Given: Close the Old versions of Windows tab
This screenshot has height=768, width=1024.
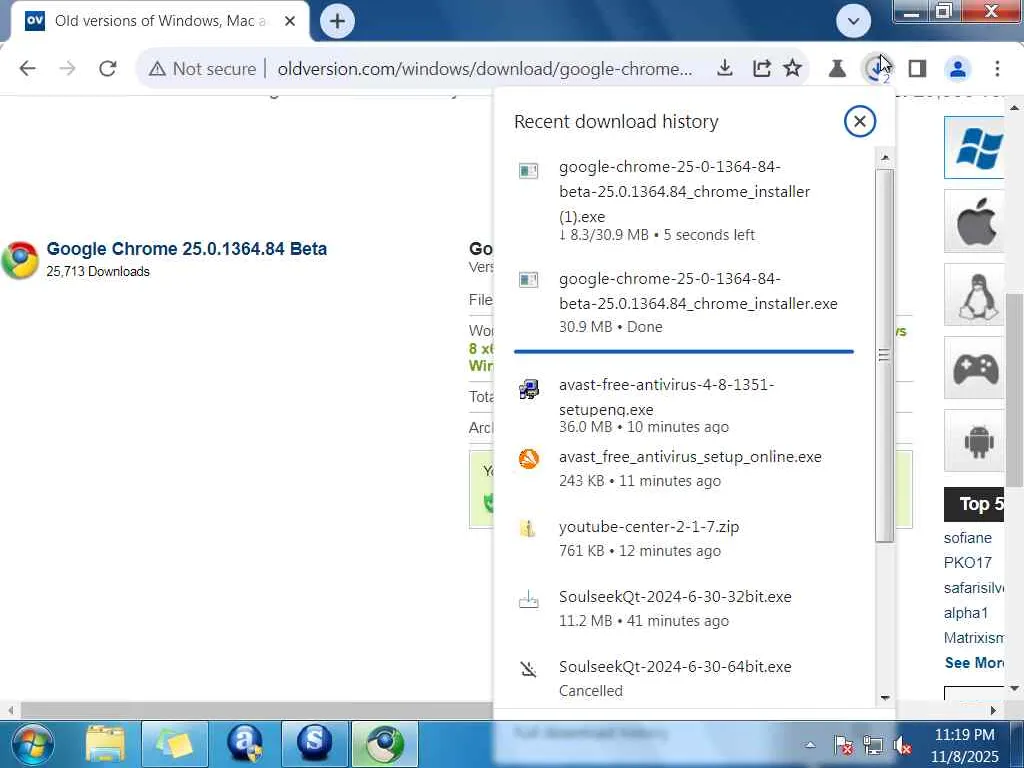Looking at the screenshot, I should (x=290, y=21).
